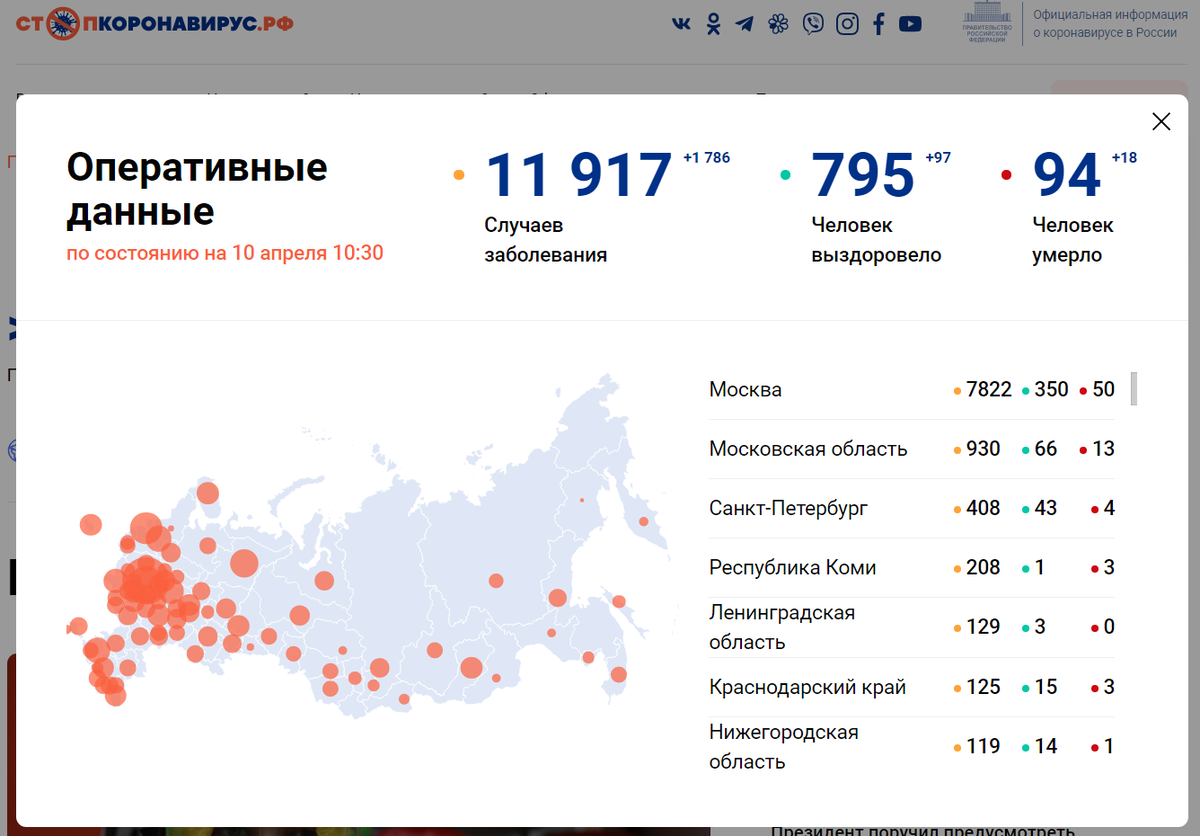Click Komi Republic's case count 208
Viewport: 1200px width, 836px height.
coord(983,568)
